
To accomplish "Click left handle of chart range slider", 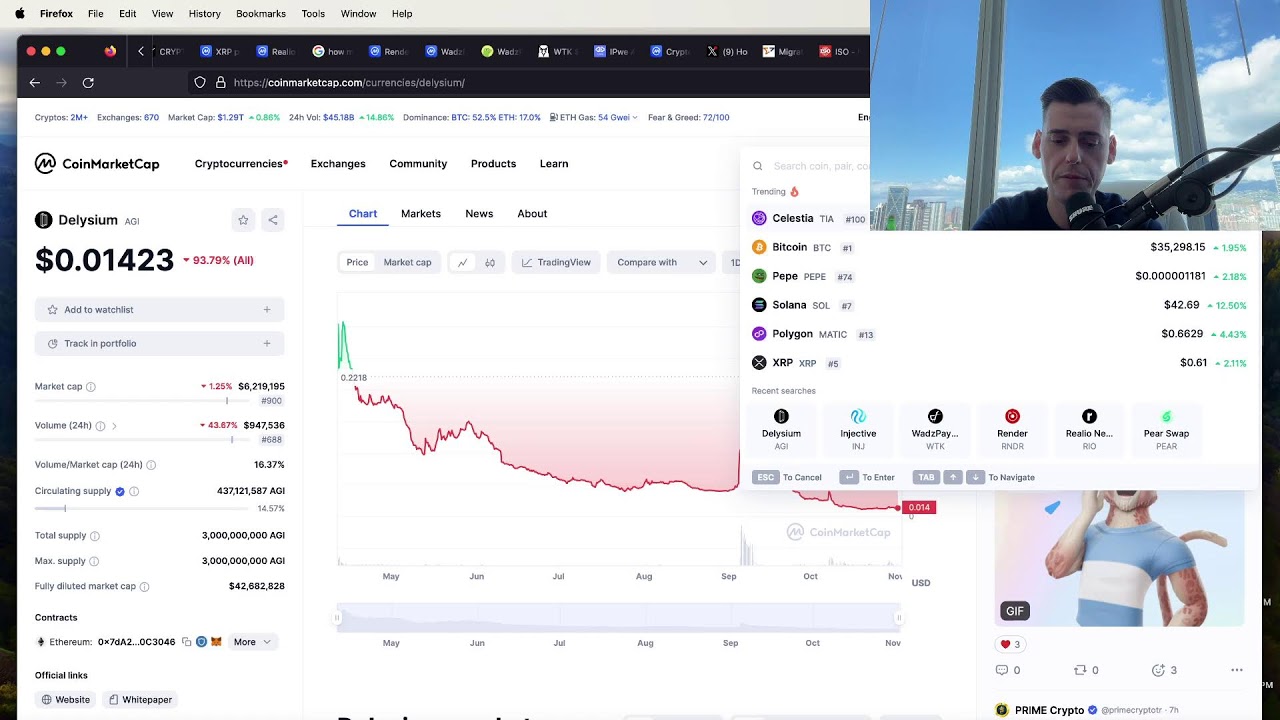I will point(337,619).
